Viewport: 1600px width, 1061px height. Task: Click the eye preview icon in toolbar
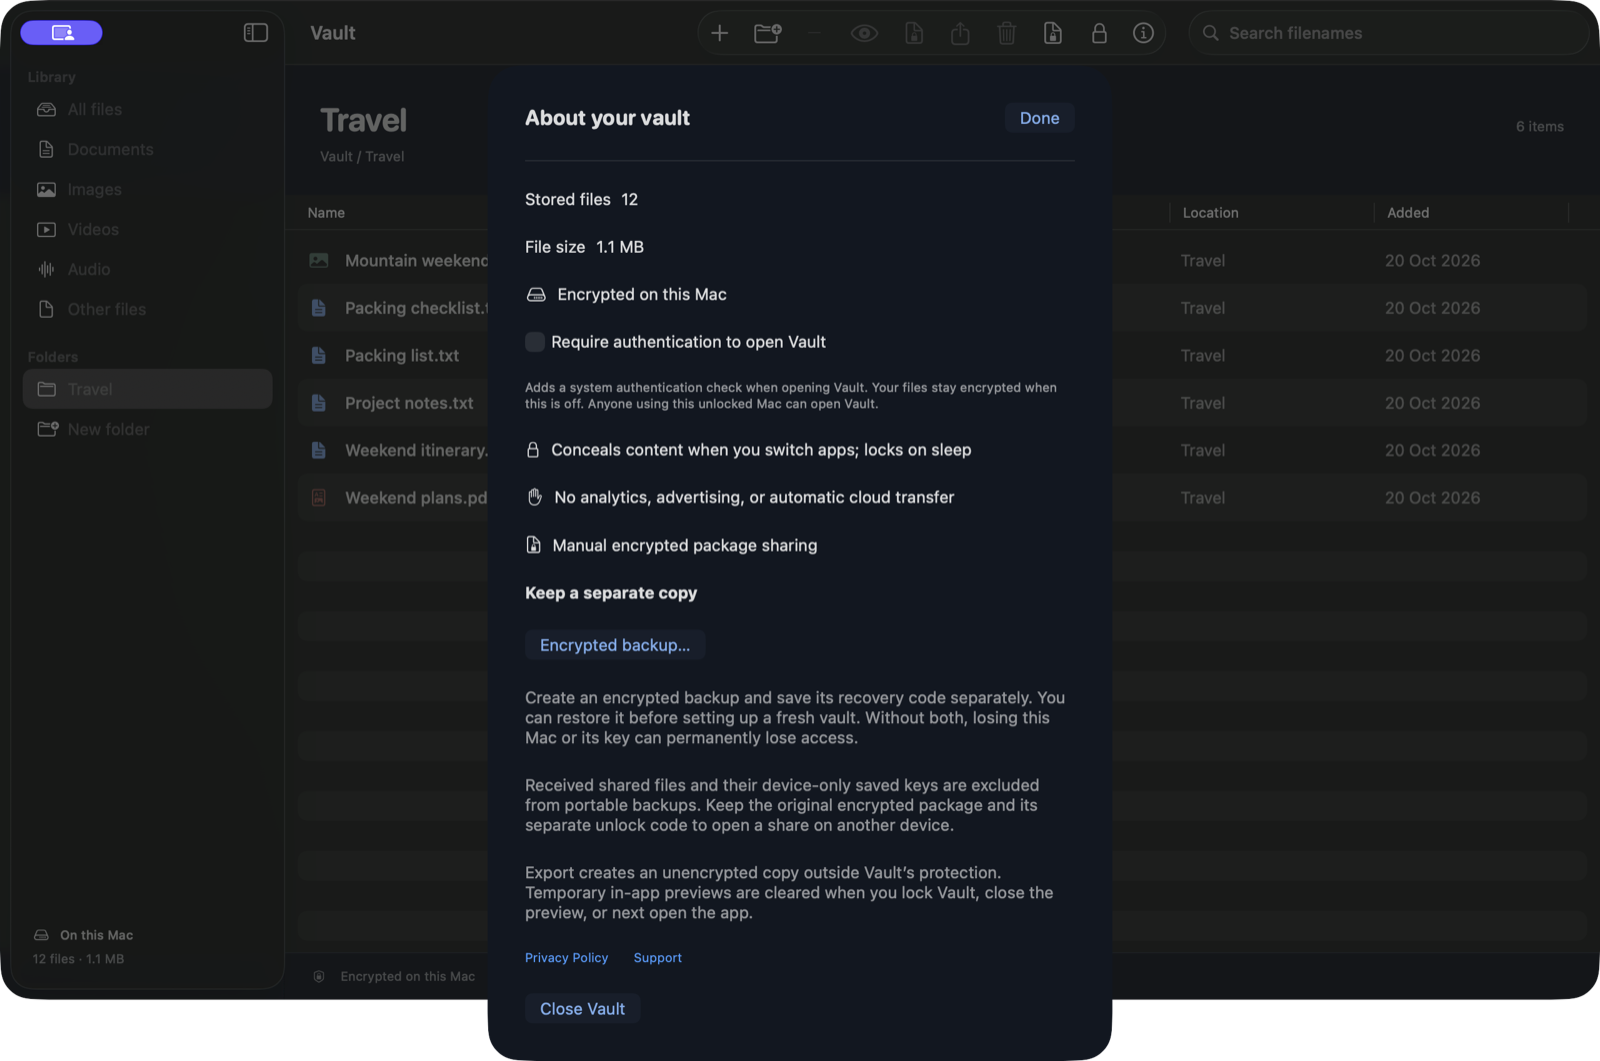tap(864, 33)
